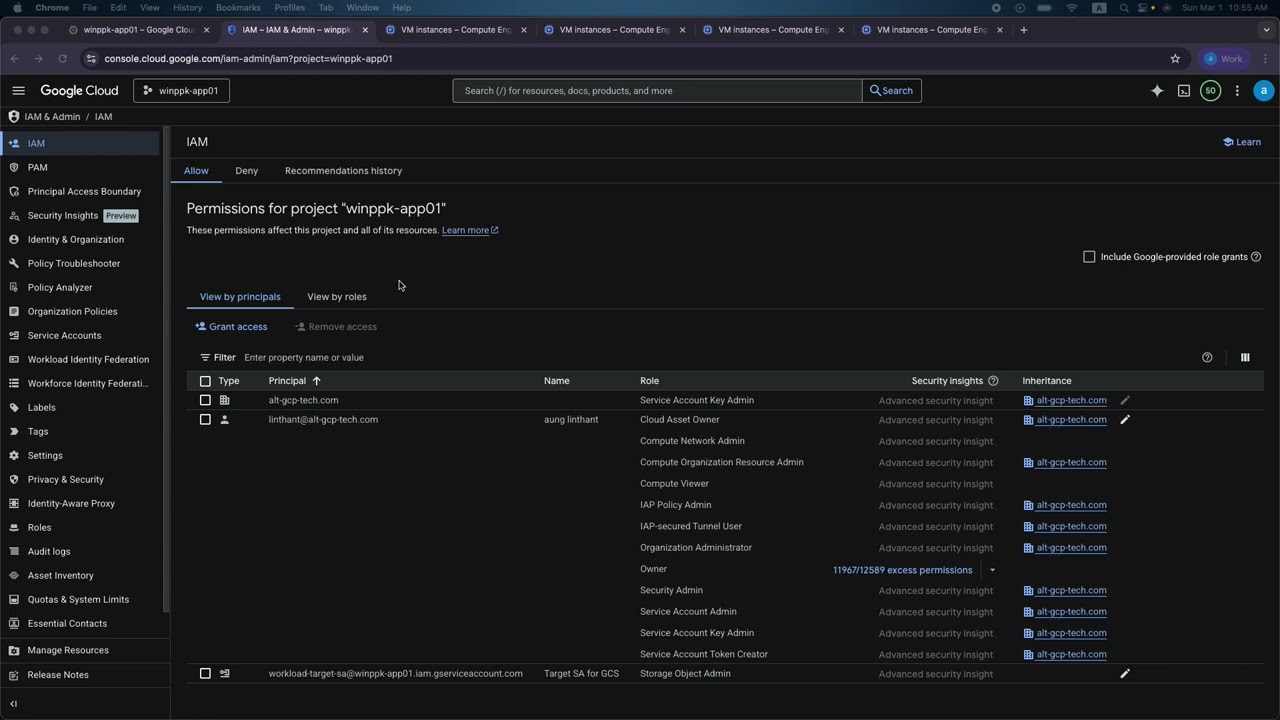Open a new browser tab
Screen dimensions: 1280x720
pyautogui.click(x=1023, y=30)
